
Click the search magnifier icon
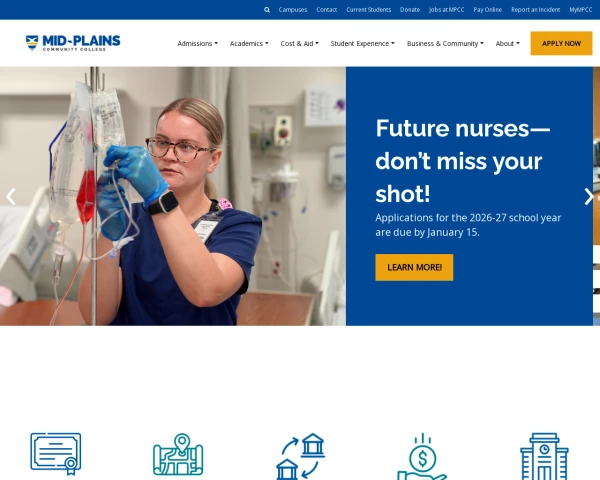click(267, 10)
